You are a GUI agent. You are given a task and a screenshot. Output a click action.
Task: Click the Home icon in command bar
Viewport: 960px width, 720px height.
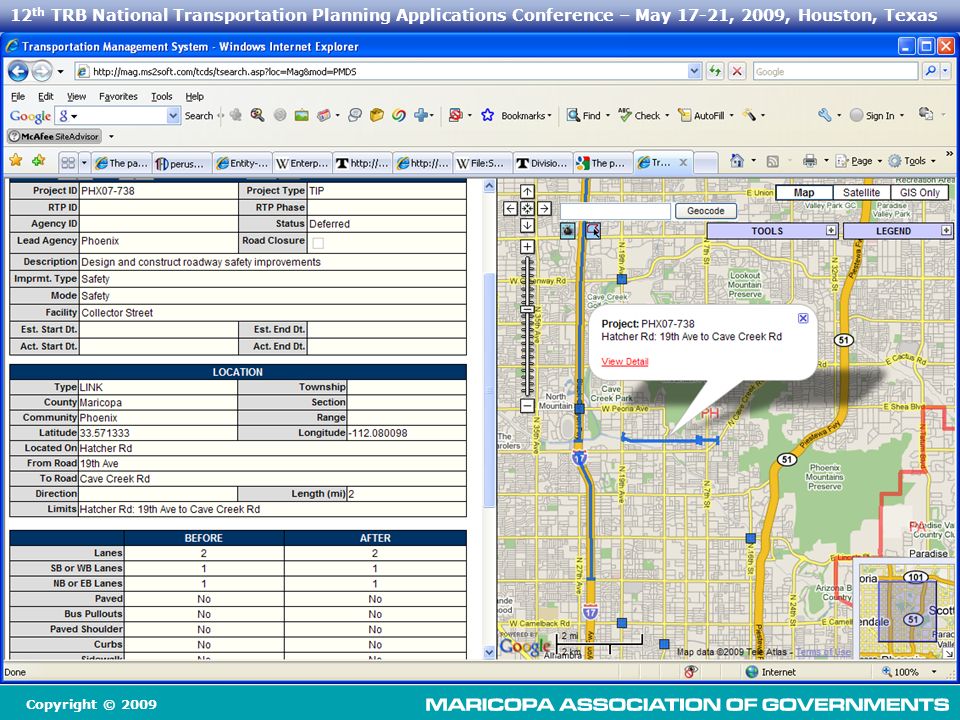737,160
